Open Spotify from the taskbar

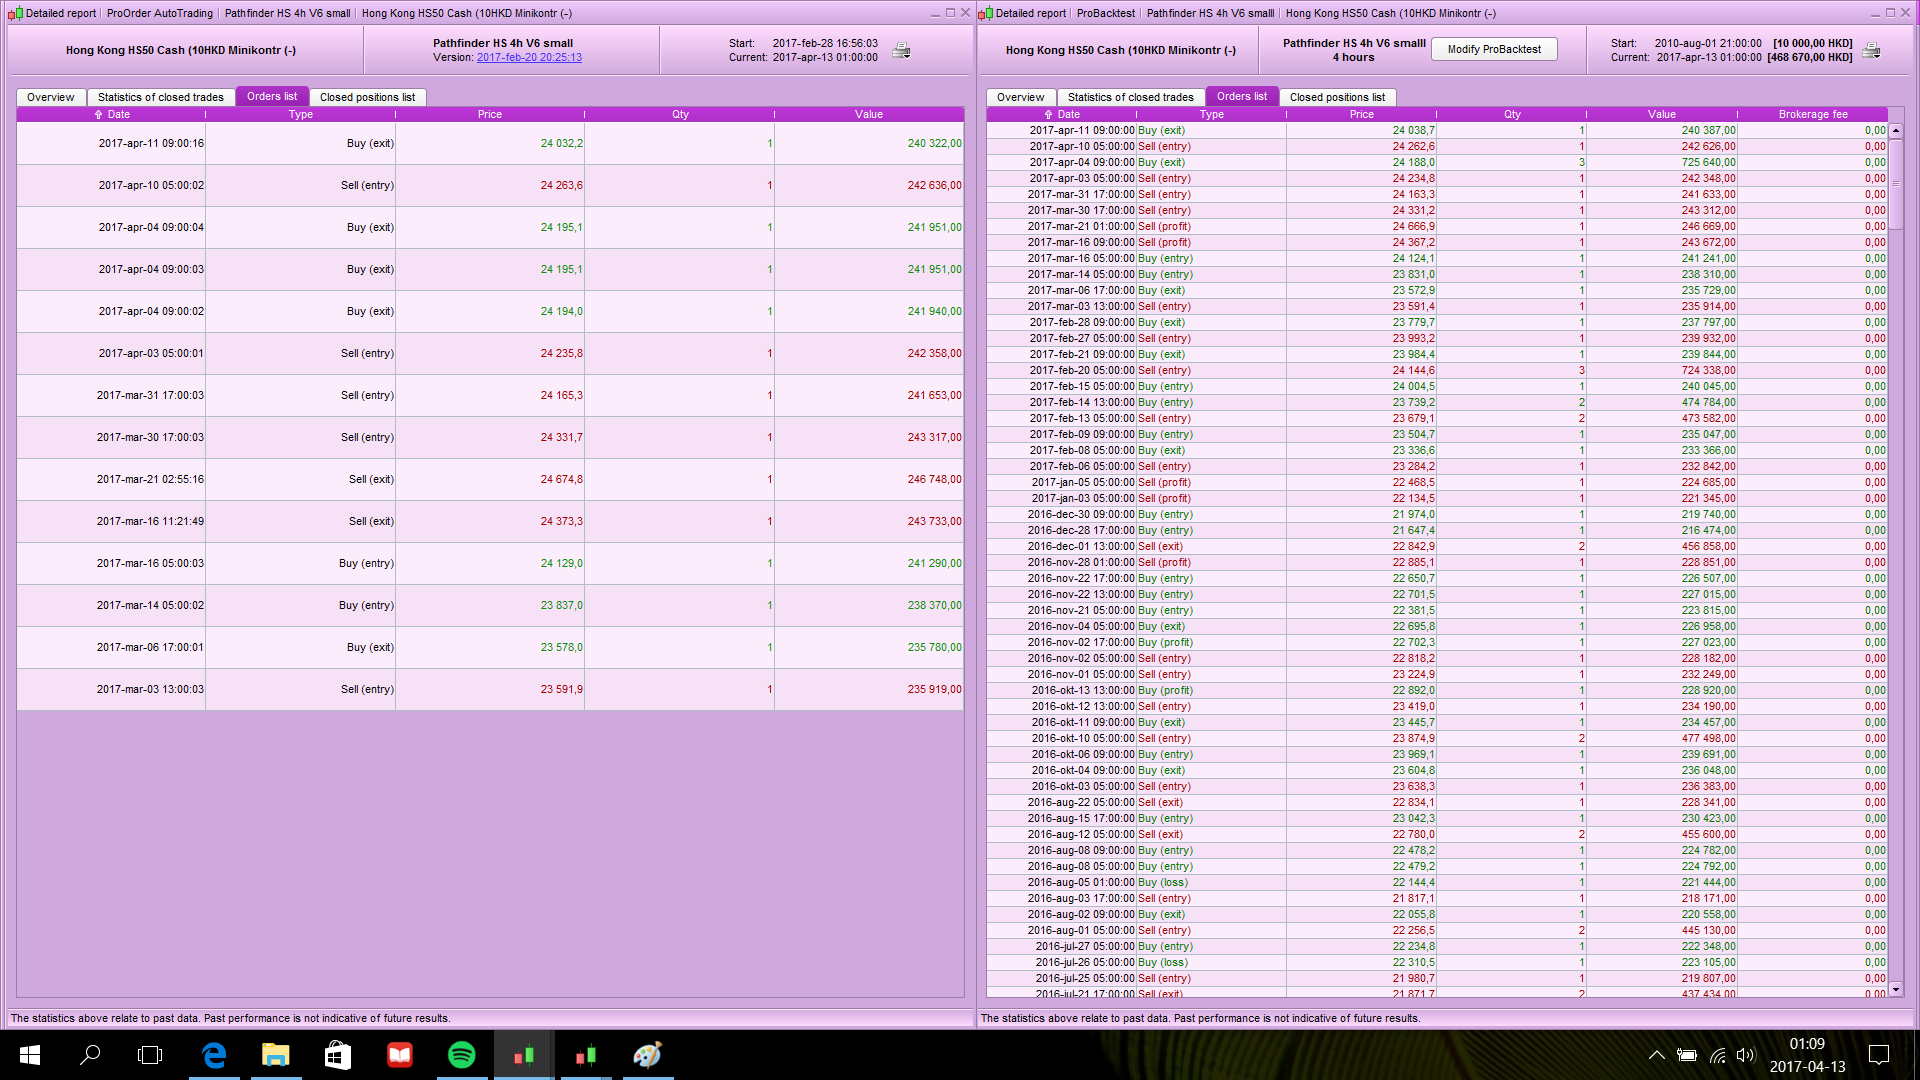[x=461, y=1055]
